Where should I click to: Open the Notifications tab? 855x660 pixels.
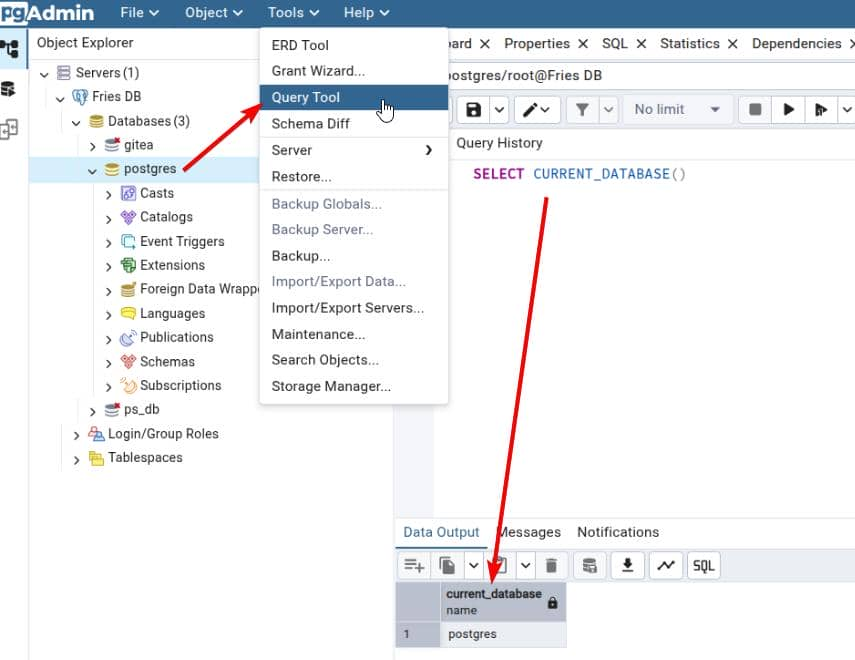tap(617, 532)
